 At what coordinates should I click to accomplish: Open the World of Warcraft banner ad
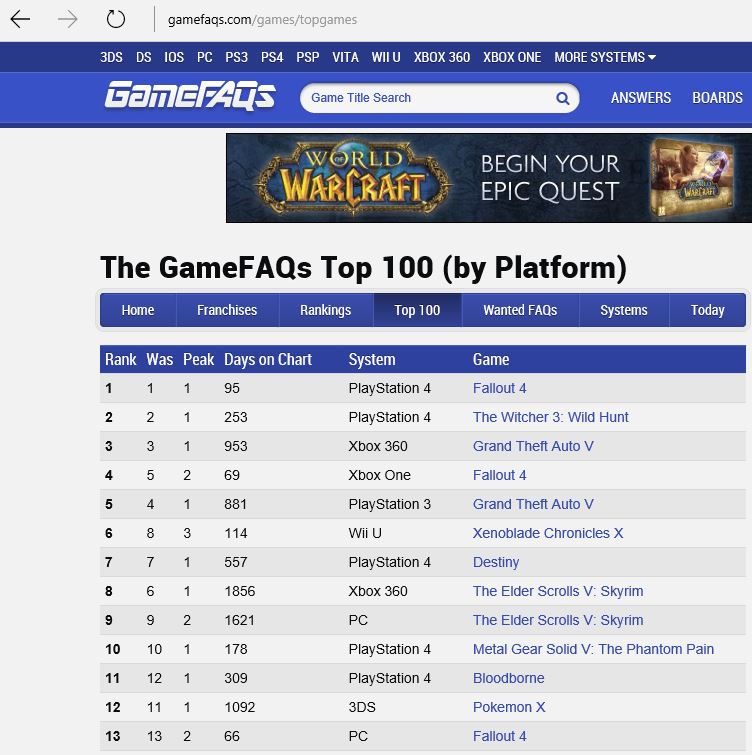pyautogui.click(x=489, y=178)
